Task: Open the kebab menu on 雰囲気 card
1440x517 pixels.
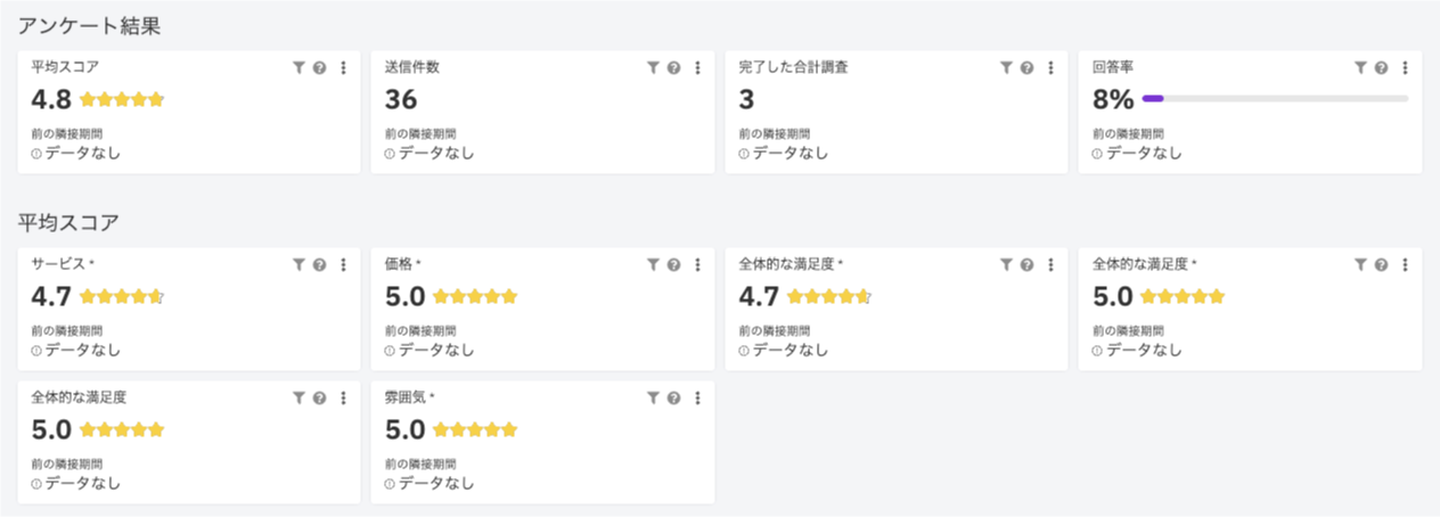Action: 697,398
